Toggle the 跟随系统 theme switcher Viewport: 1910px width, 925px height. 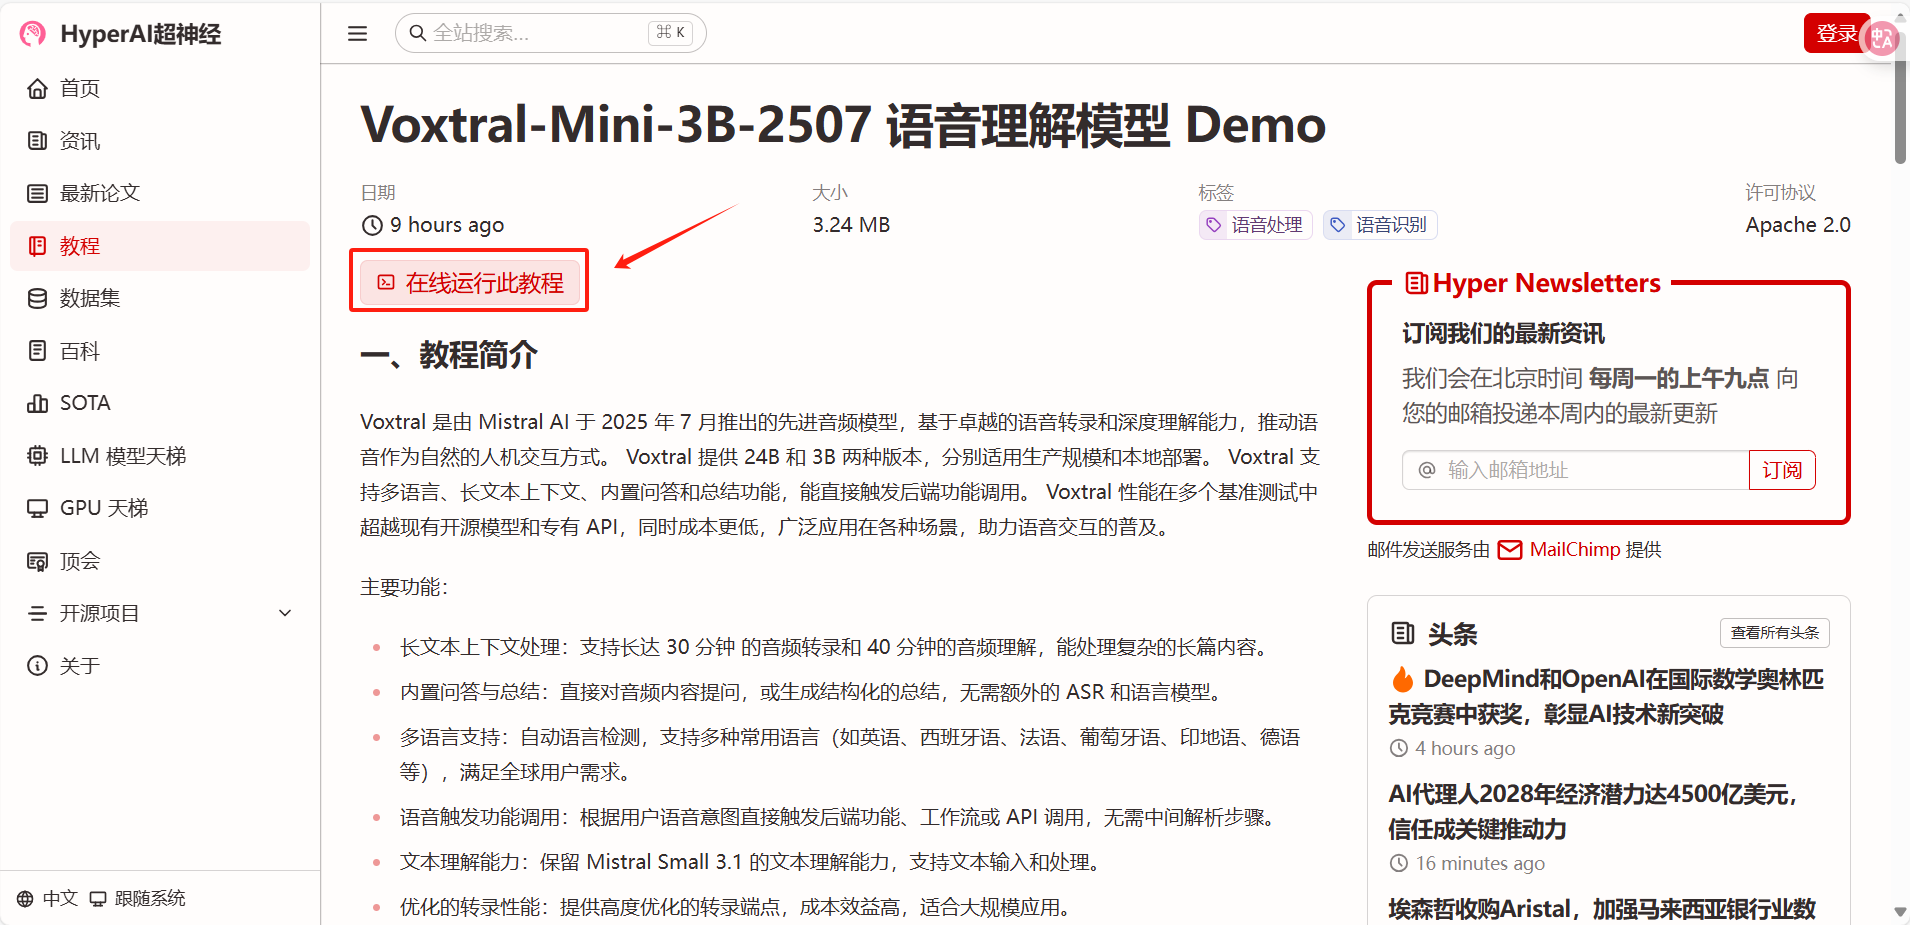(138, 898)
